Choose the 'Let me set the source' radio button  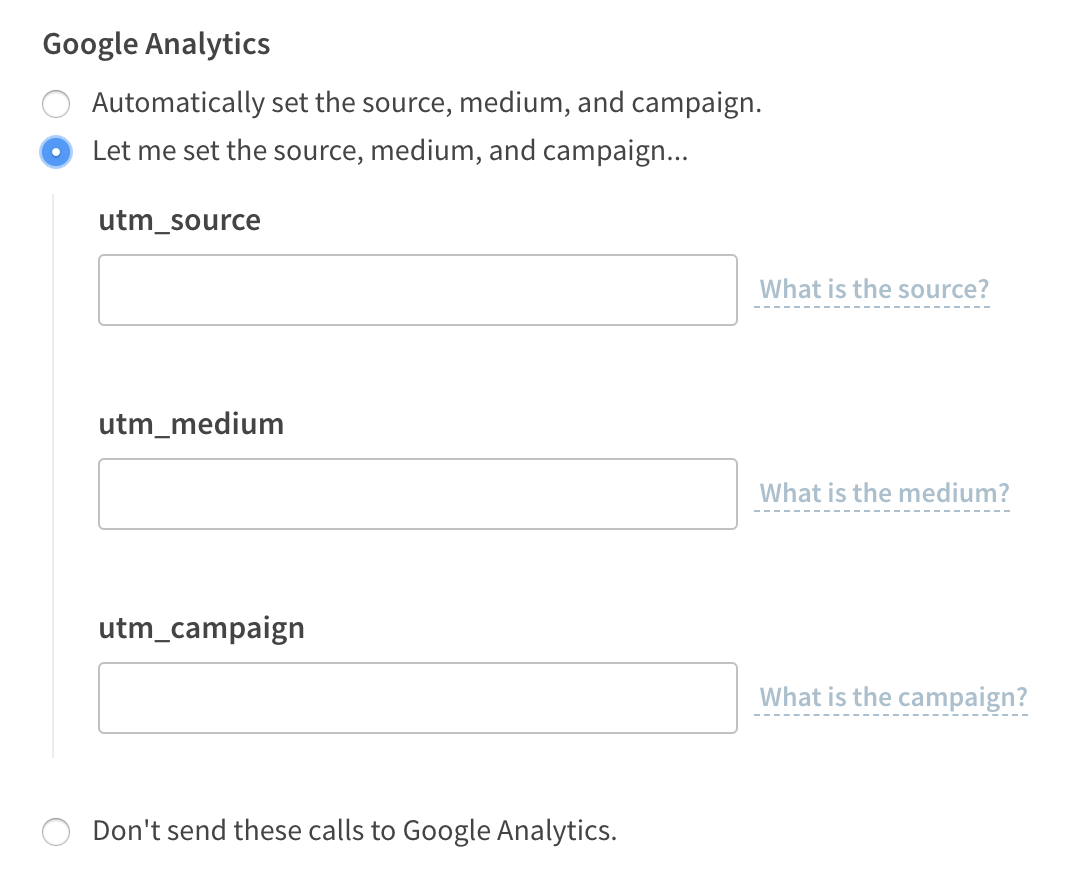(x=56, y=153)
